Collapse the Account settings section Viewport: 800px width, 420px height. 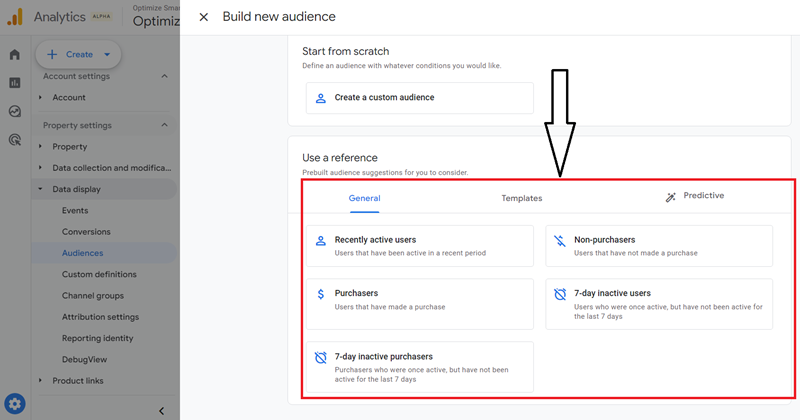164,76
